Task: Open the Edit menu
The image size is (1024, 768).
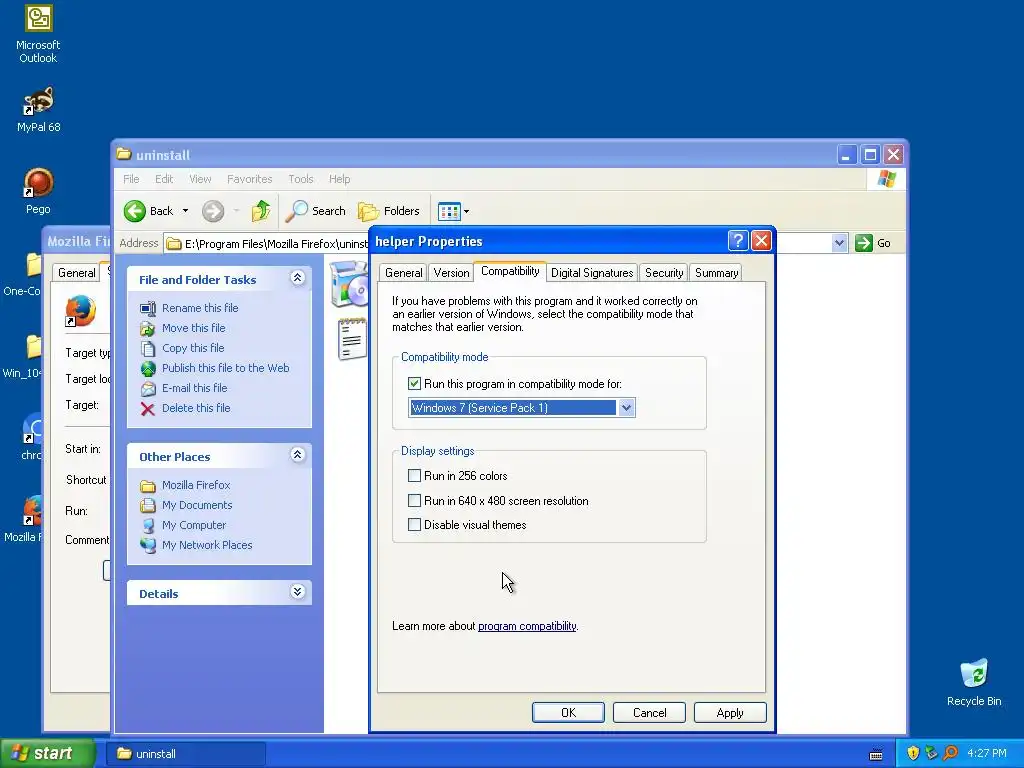Action: click(x=164, y=179)
